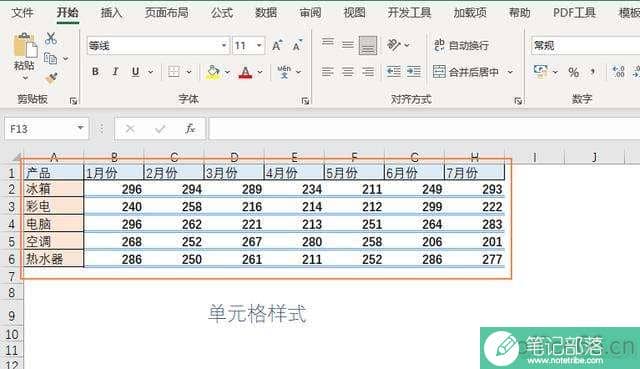Click the Cut scissors icon
Screen dimensions: 640x369
click(x=51, y=39)
